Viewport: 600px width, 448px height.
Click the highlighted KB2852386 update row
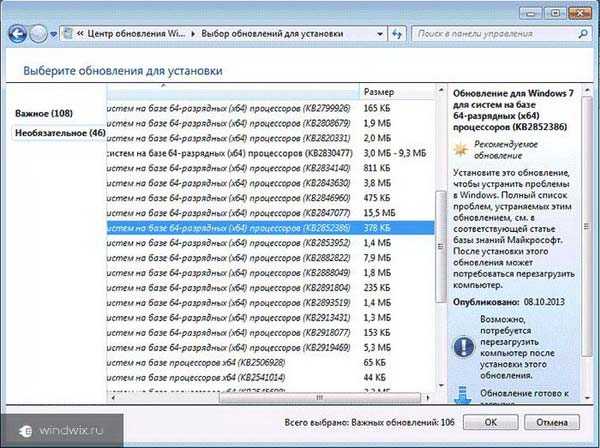pos(271,228)
